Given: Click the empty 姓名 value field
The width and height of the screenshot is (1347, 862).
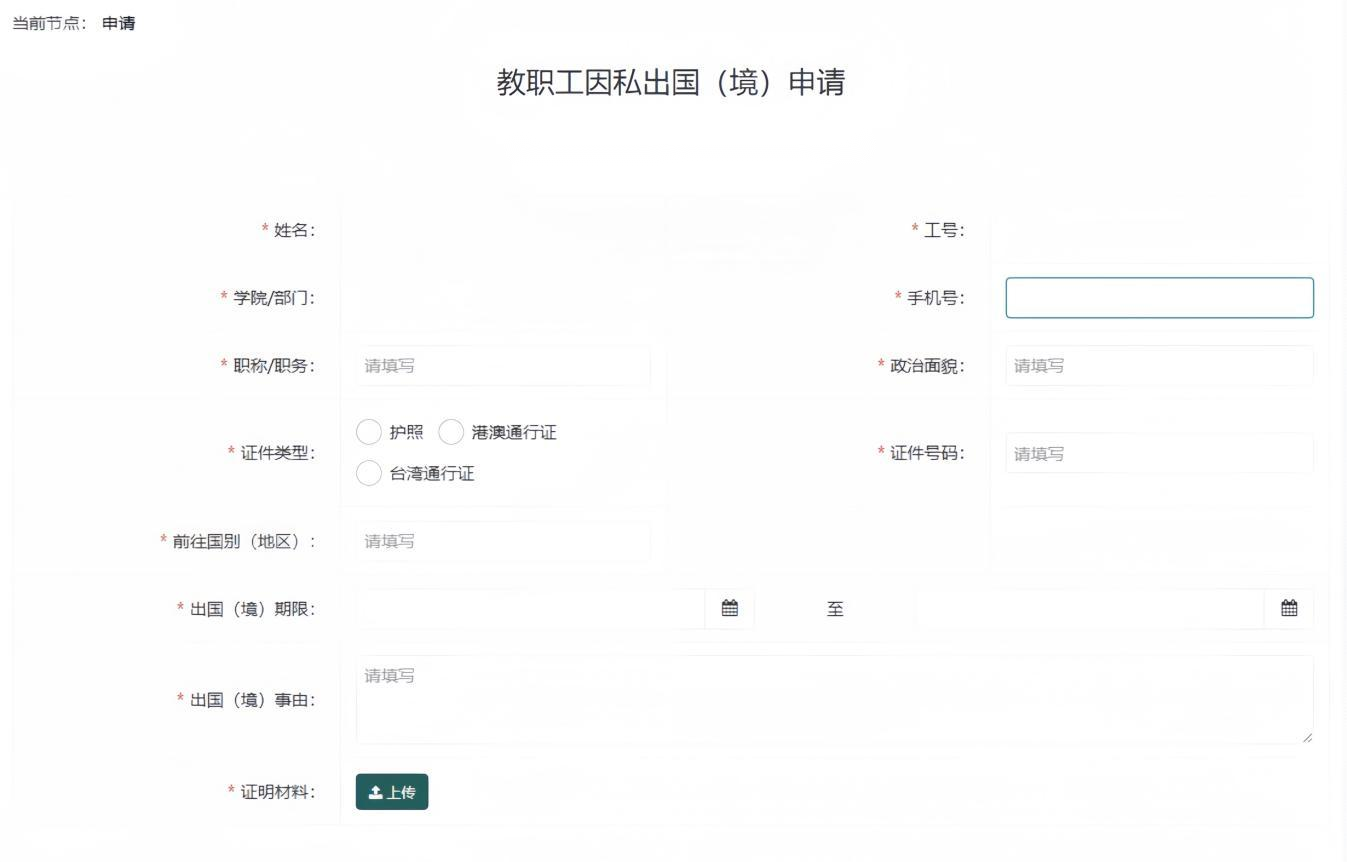Looking at the screenshot, I should click(502, 230).
